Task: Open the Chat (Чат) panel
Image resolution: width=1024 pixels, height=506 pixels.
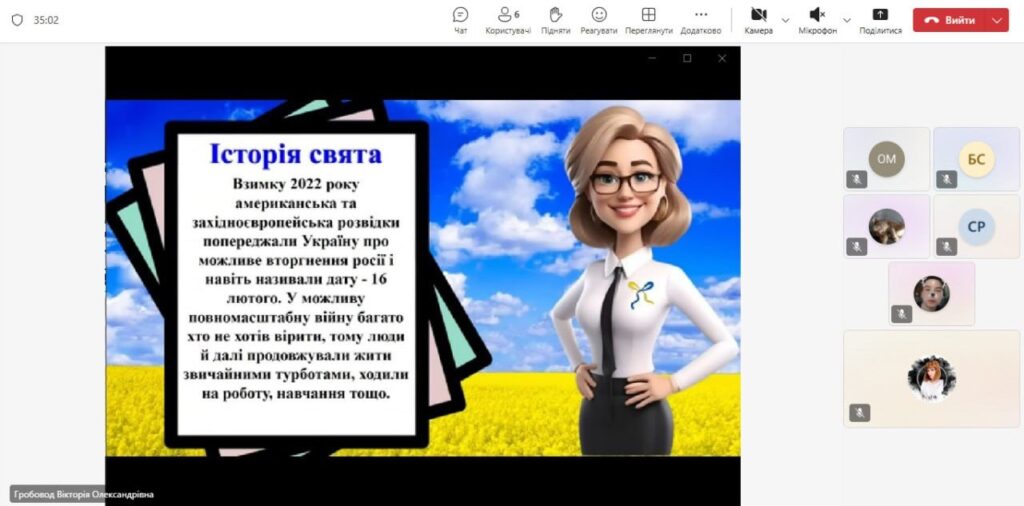Action: coord(460,19)
